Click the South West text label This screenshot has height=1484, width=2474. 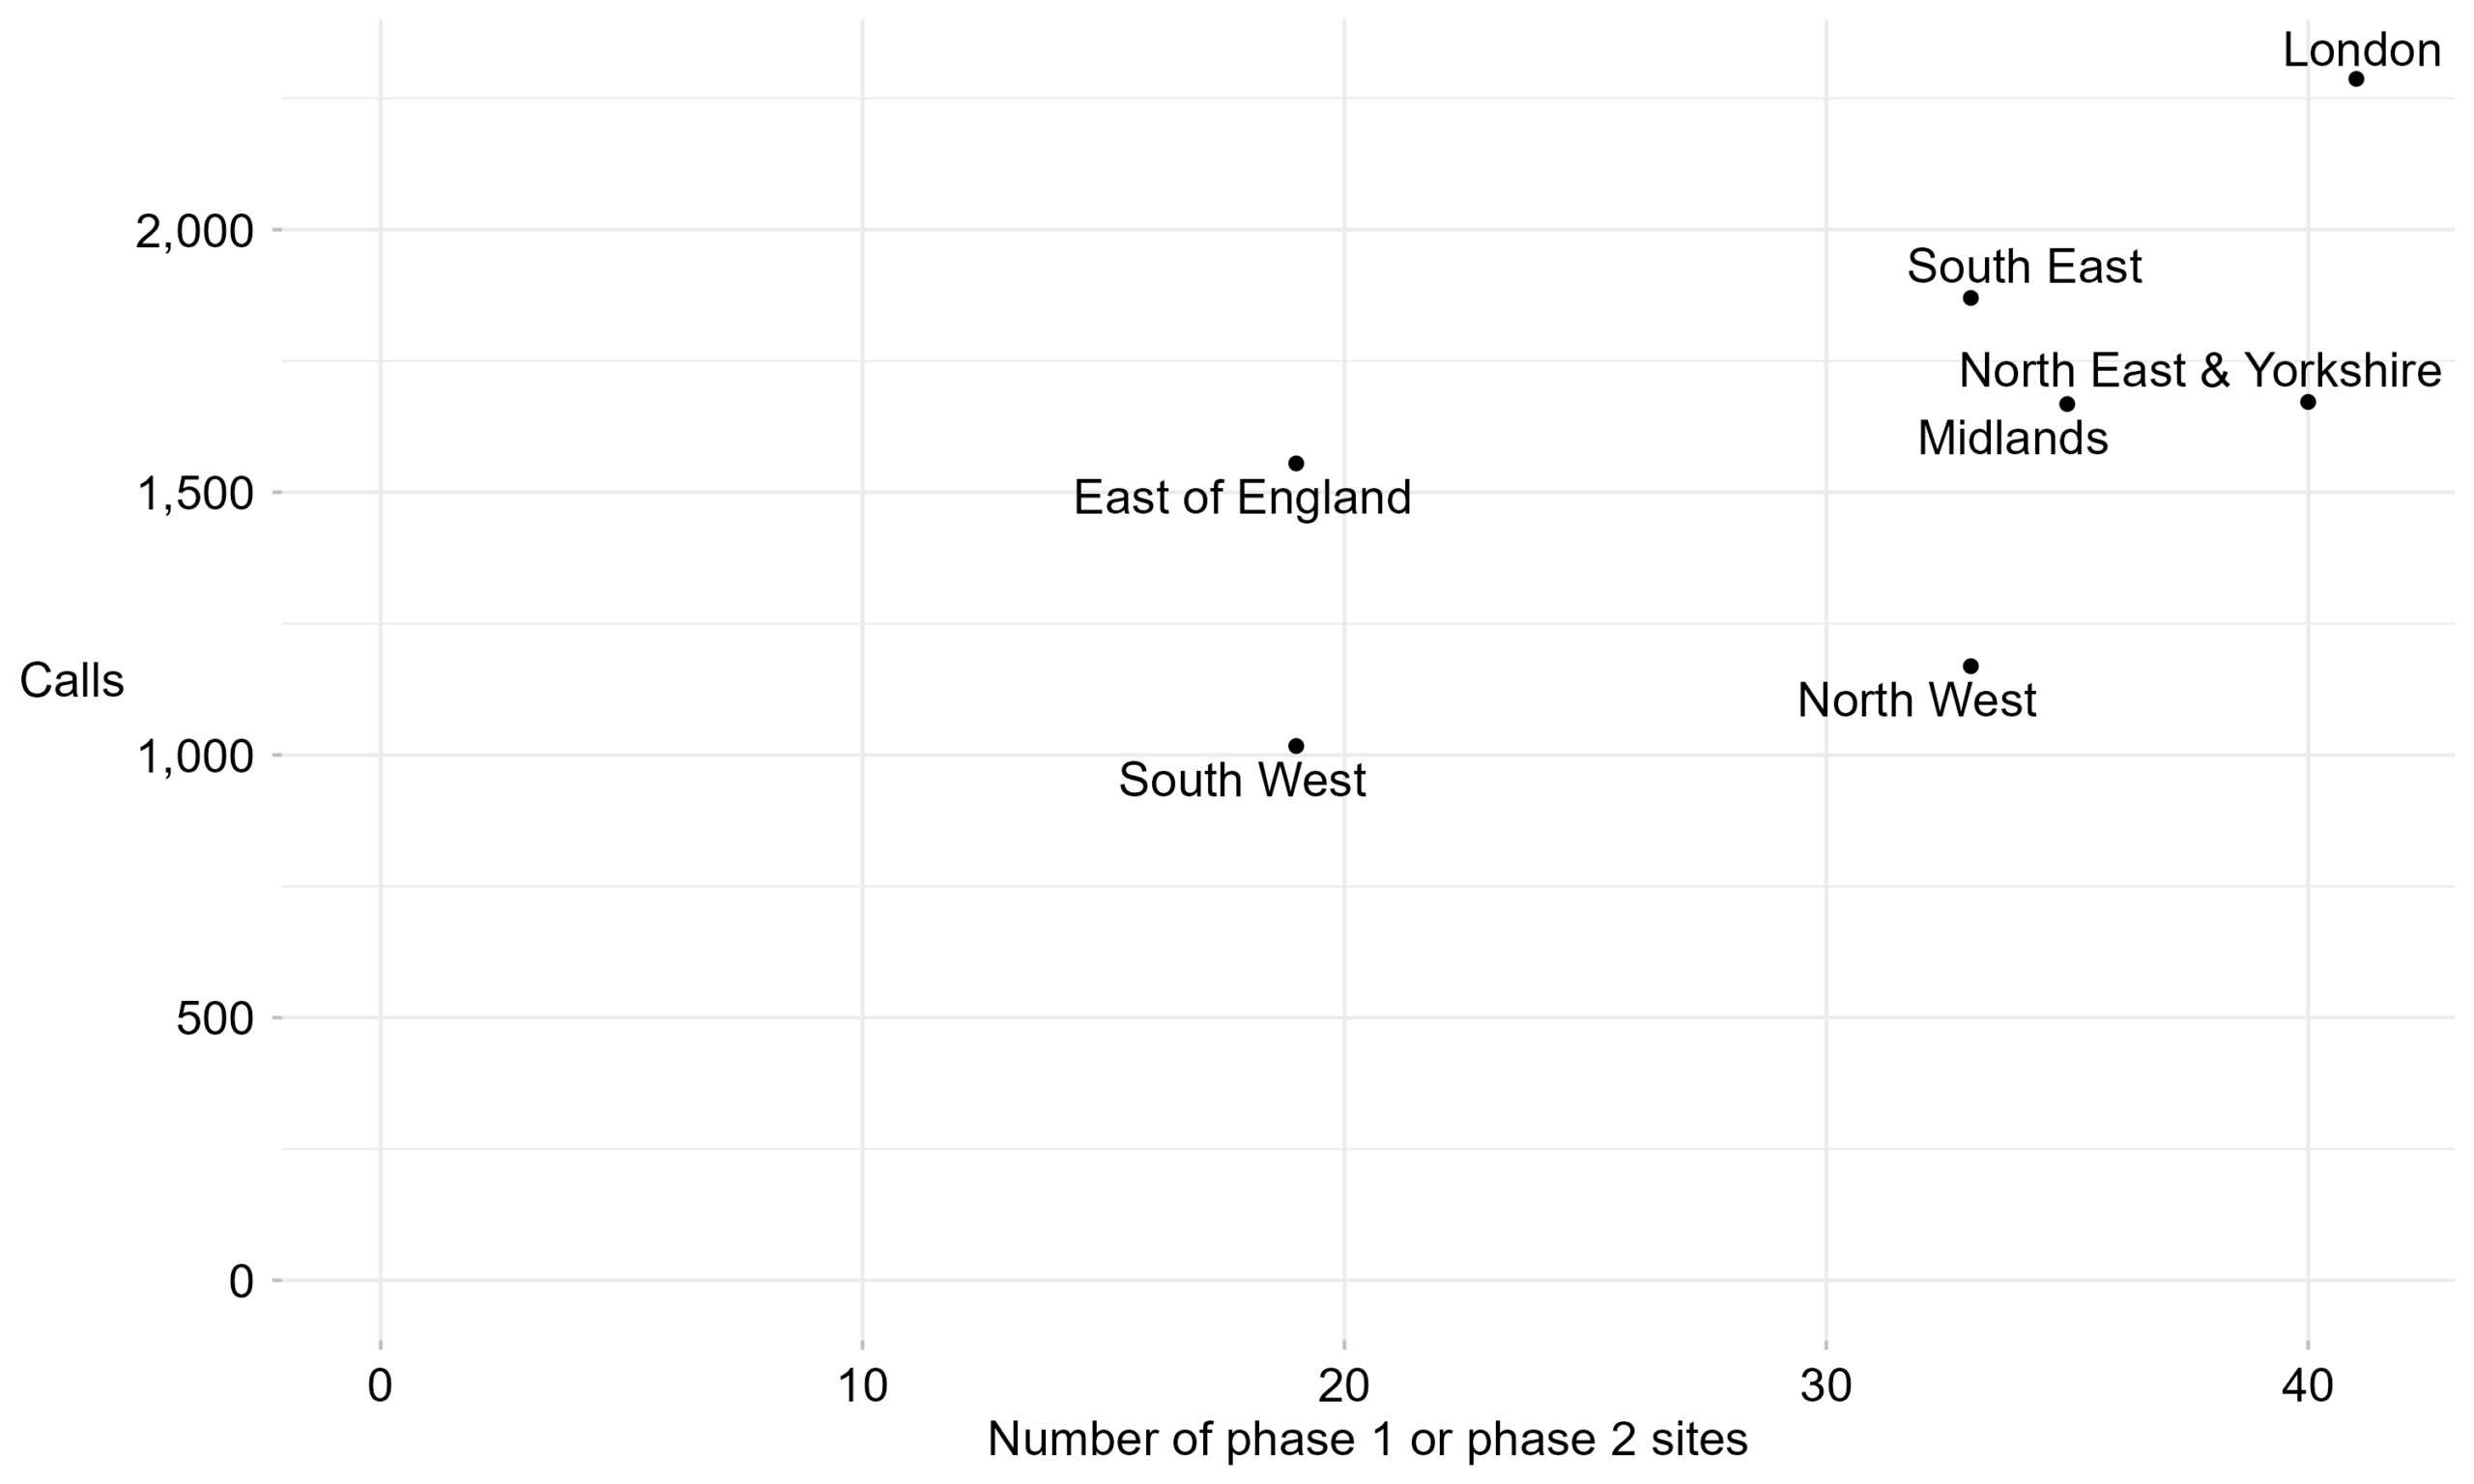point(1242,780)
